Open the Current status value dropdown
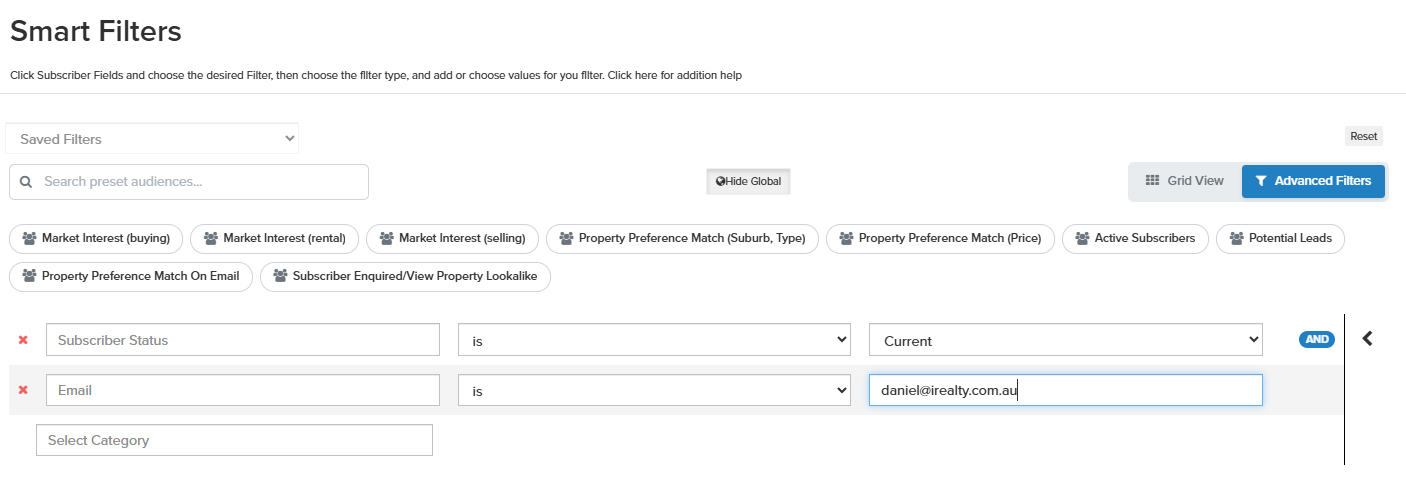The image size is (1406, 486). 1065,340
